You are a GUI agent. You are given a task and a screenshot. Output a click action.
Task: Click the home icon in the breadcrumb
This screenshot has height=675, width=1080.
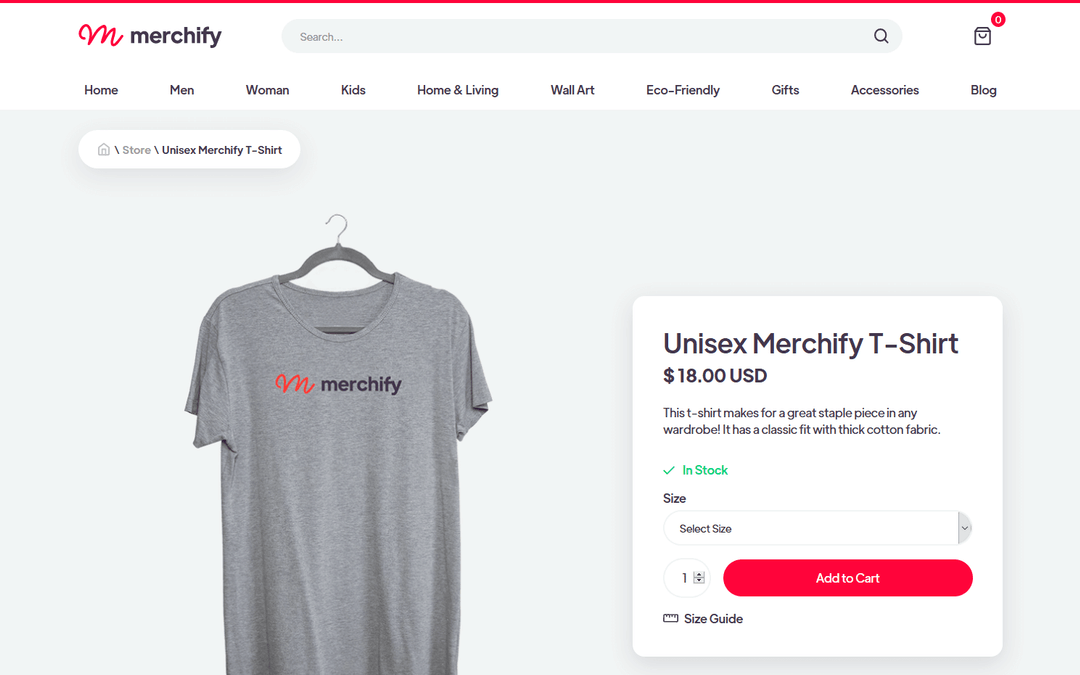coord(104,149)
